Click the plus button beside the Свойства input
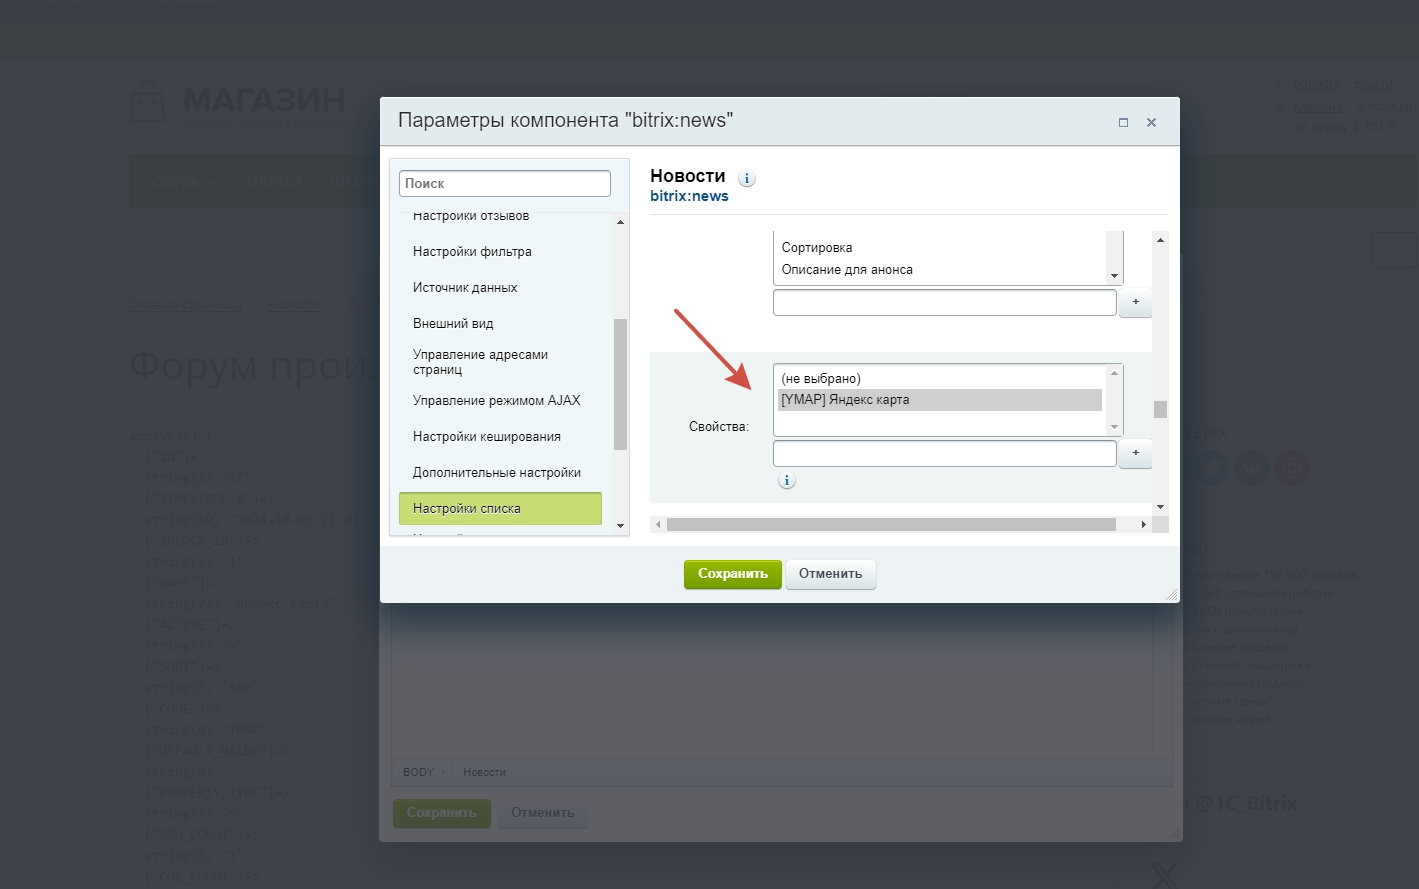1419x889 pixels. 1135,454
